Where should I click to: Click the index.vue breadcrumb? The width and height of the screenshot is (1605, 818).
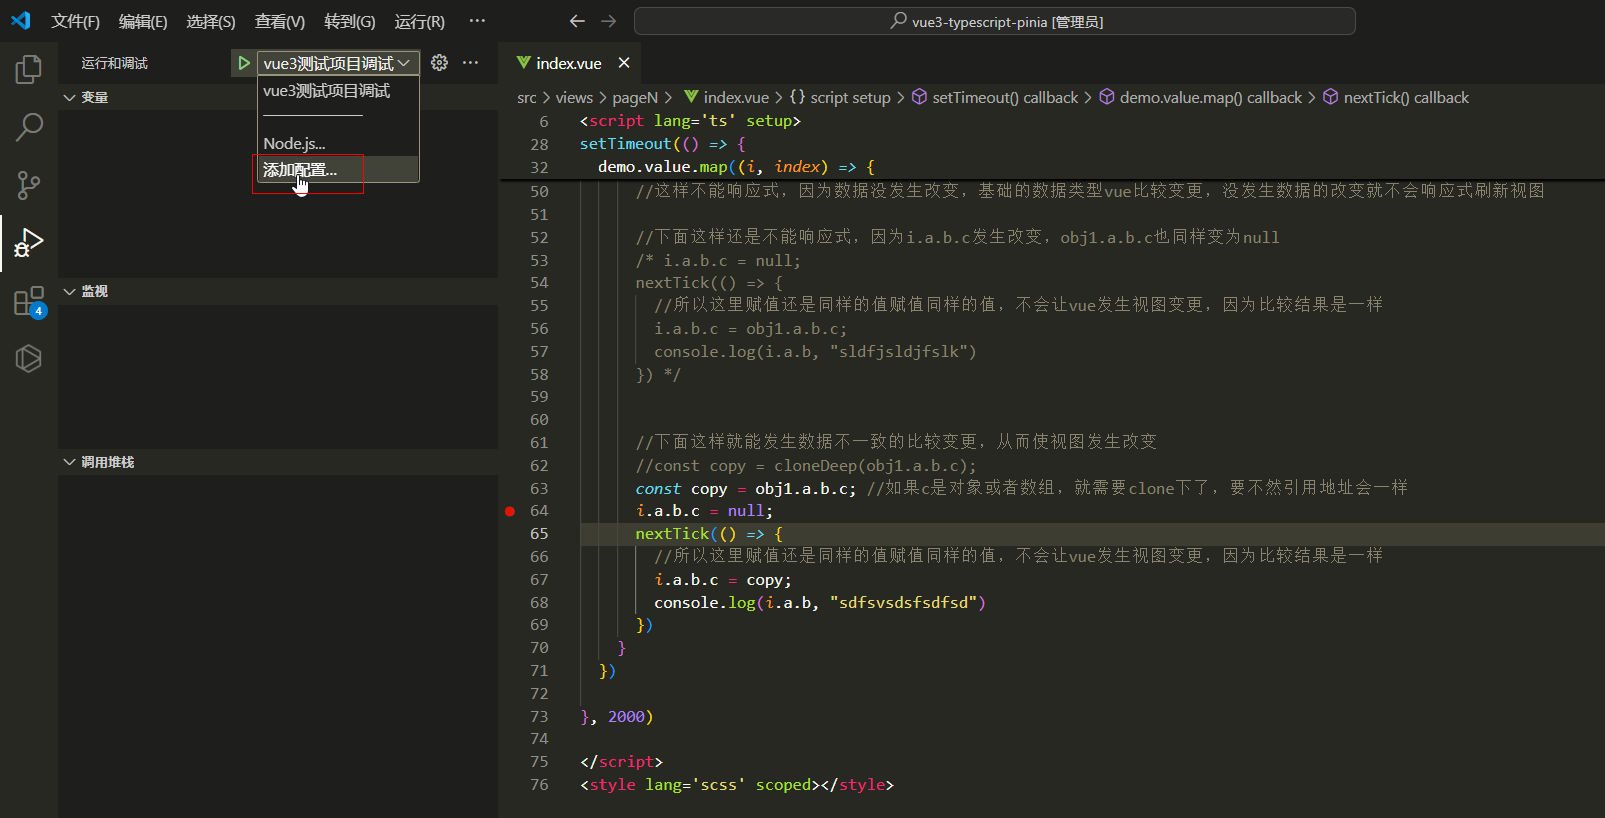[x=727, y=97]
